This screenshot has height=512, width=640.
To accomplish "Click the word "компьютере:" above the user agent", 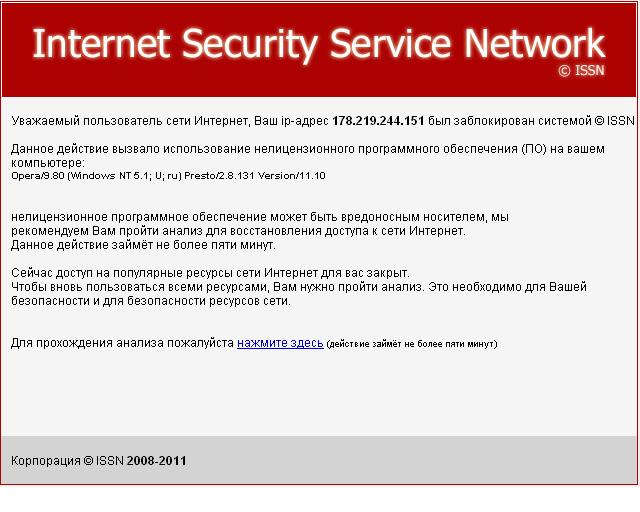I will point(47,162).
